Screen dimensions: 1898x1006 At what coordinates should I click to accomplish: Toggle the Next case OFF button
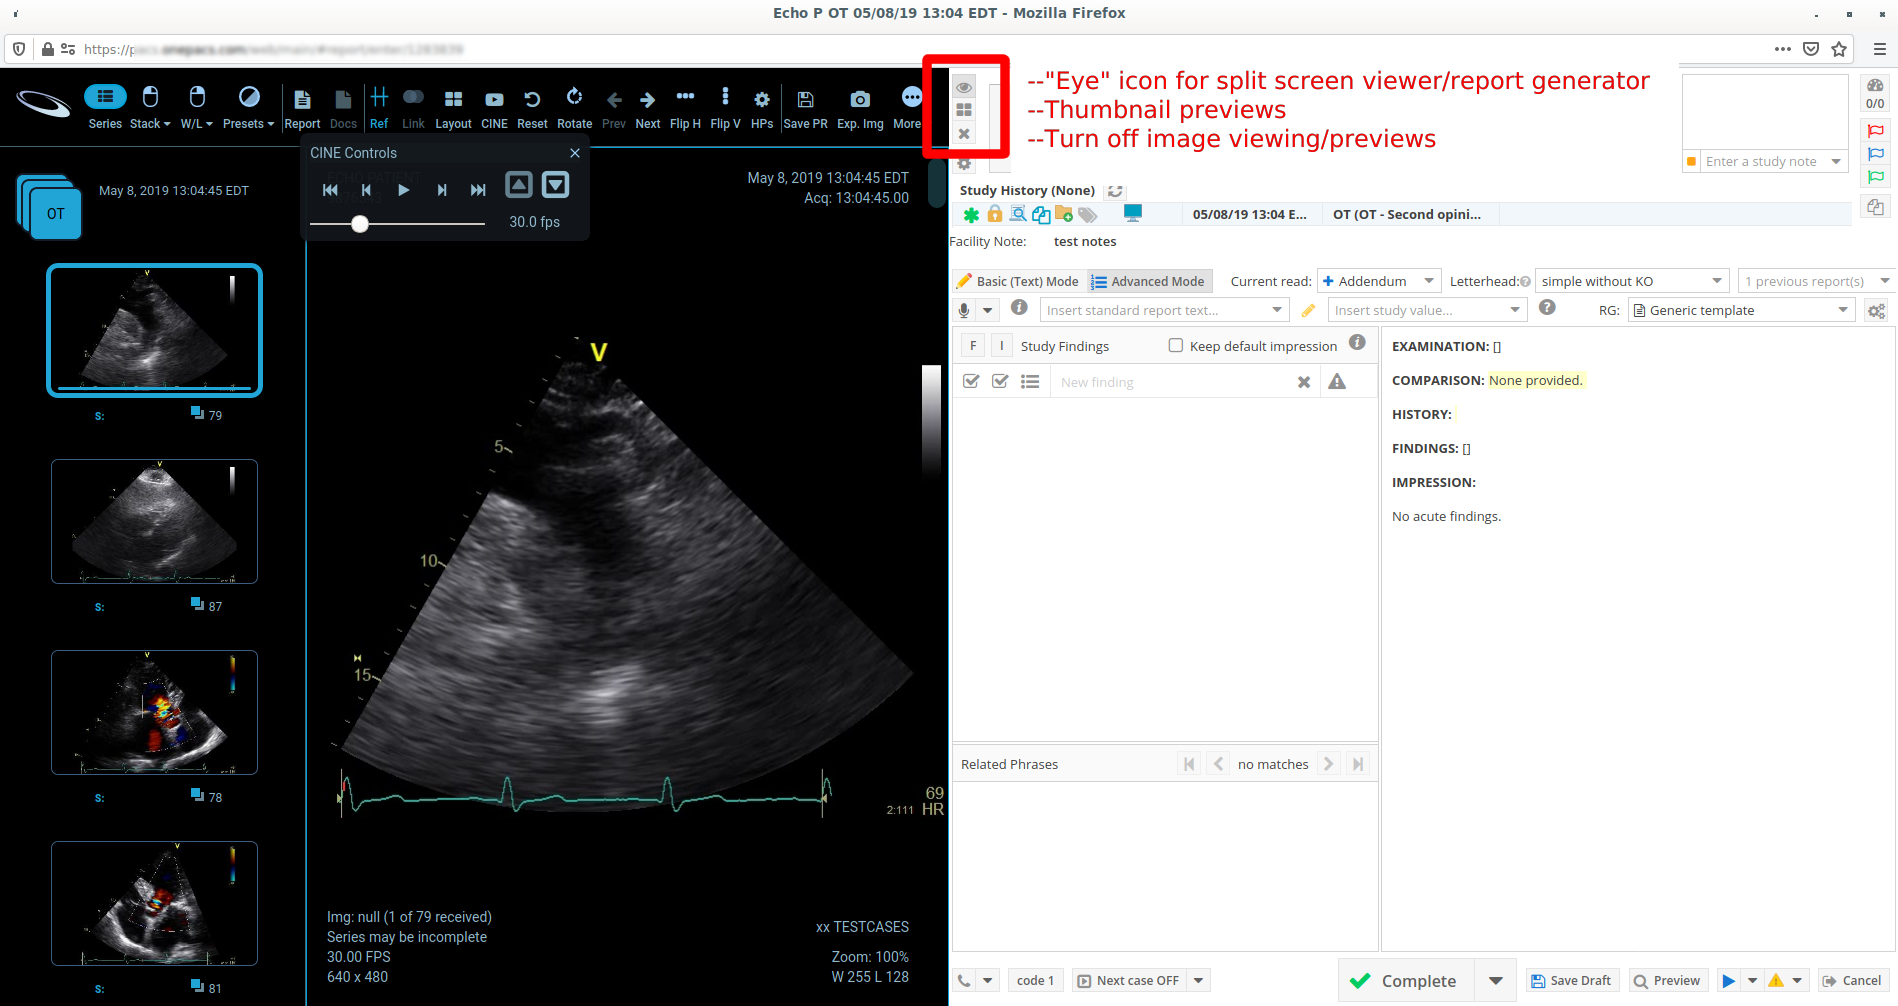click(1128, 981)
